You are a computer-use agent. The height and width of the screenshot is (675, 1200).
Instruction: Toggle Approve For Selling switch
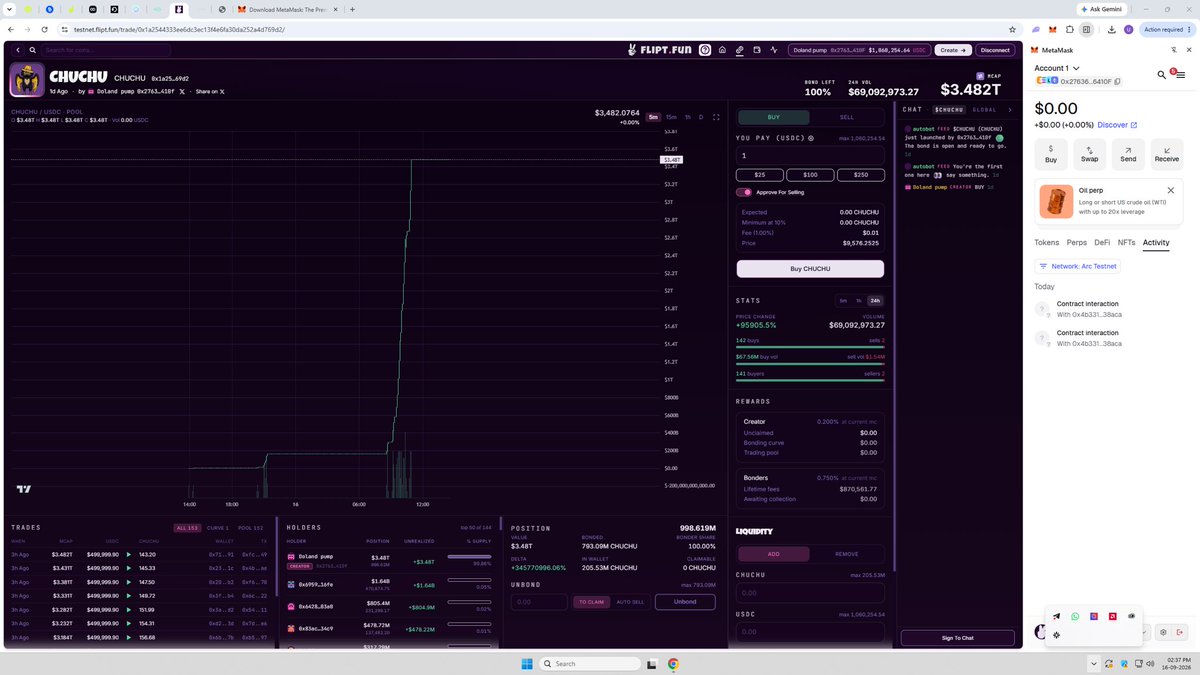click(x=744, y=192)
